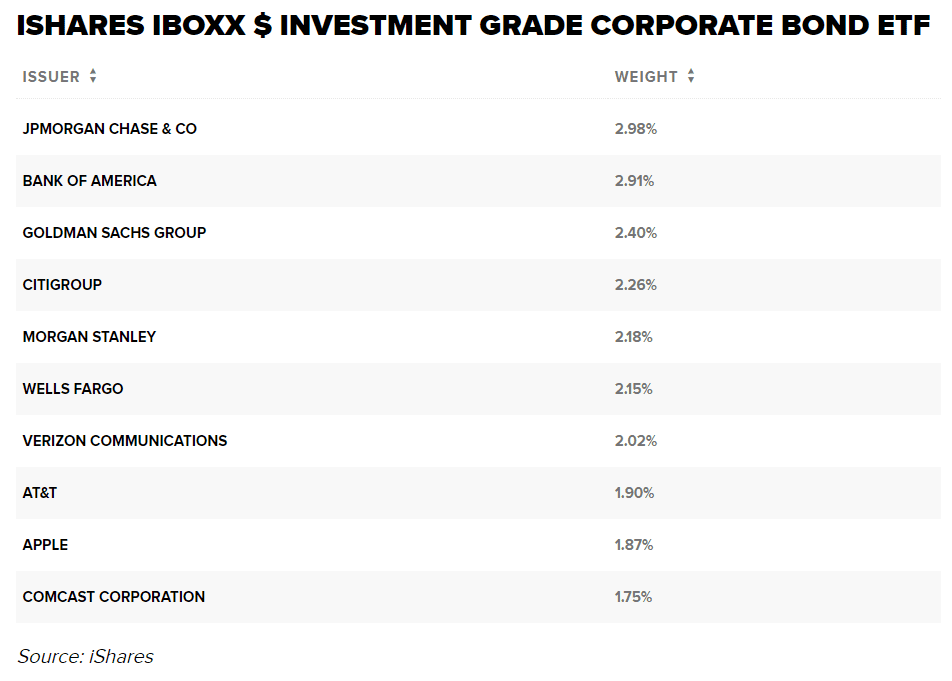Click the Morgan Stanley issuer name
This screenshot has width=952, height=681.
click(x=89, y=337)
